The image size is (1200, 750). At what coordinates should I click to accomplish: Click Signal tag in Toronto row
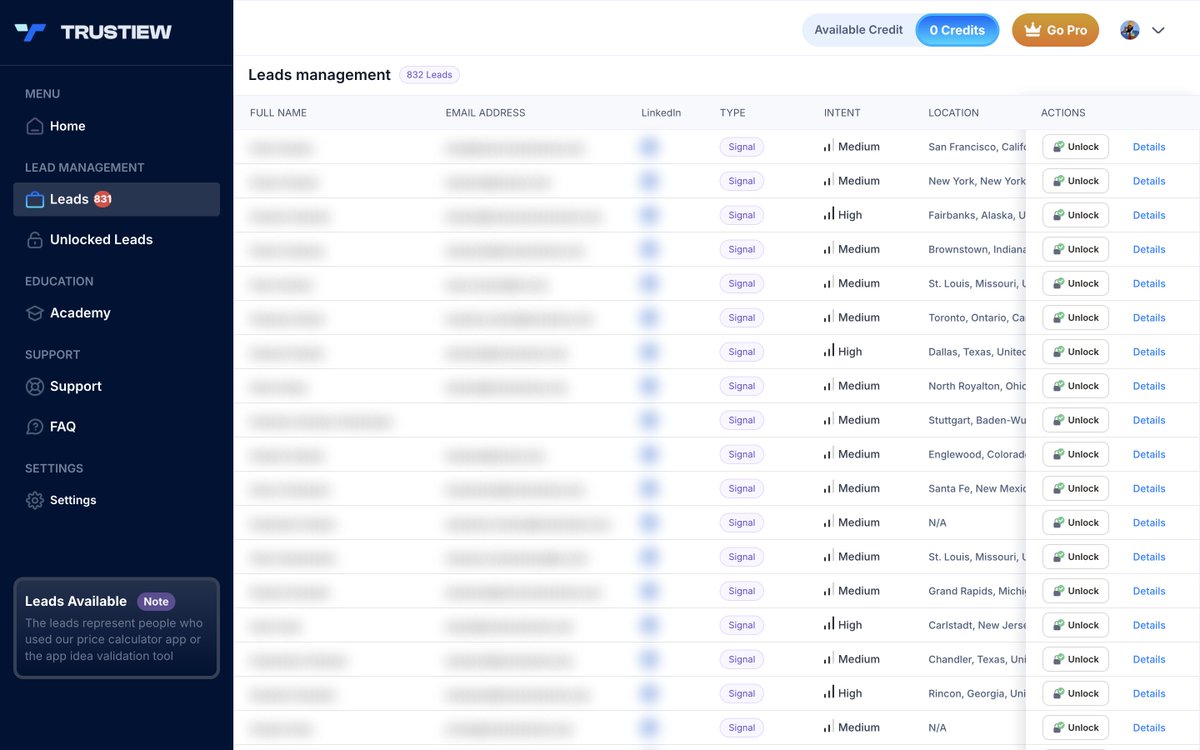[742, 318]
